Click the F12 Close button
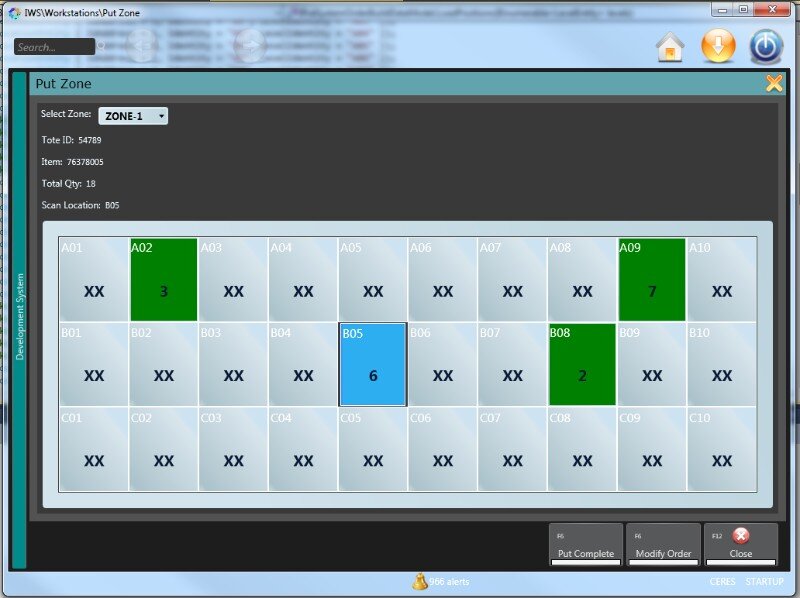Screen dimensions: 800x598 [x=740, y=544]
